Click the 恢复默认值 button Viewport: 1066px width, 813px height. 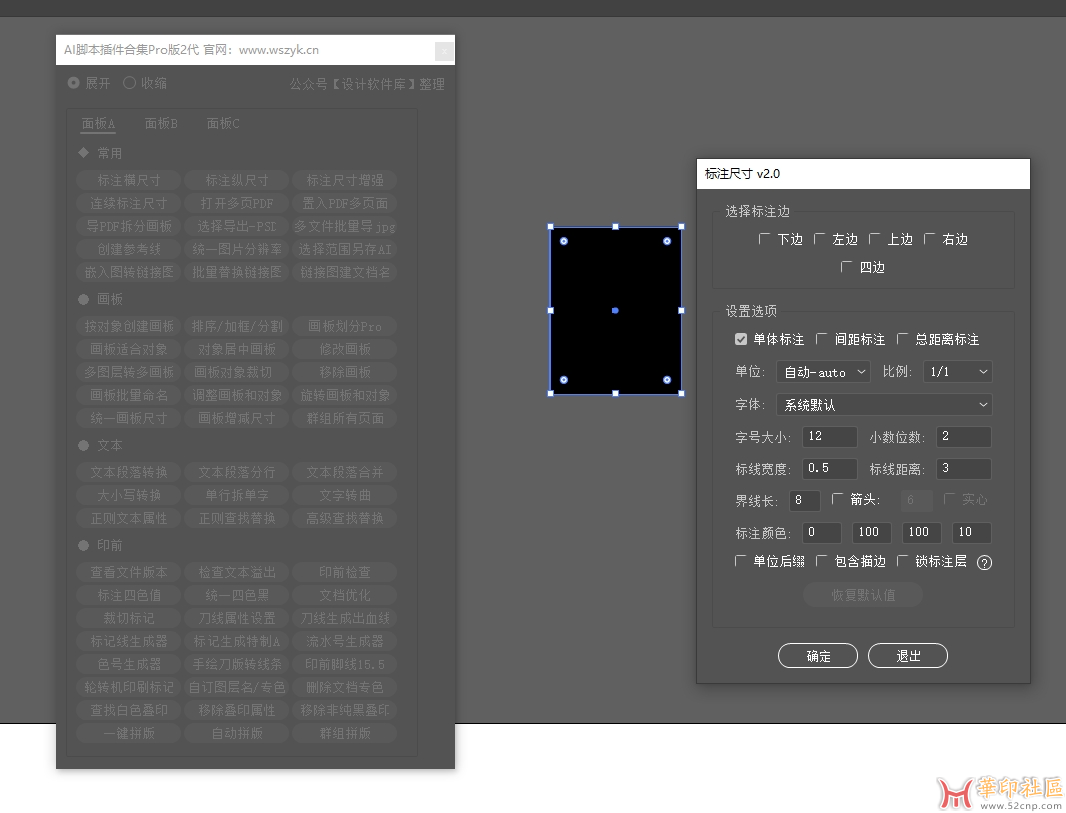(863, 595)
